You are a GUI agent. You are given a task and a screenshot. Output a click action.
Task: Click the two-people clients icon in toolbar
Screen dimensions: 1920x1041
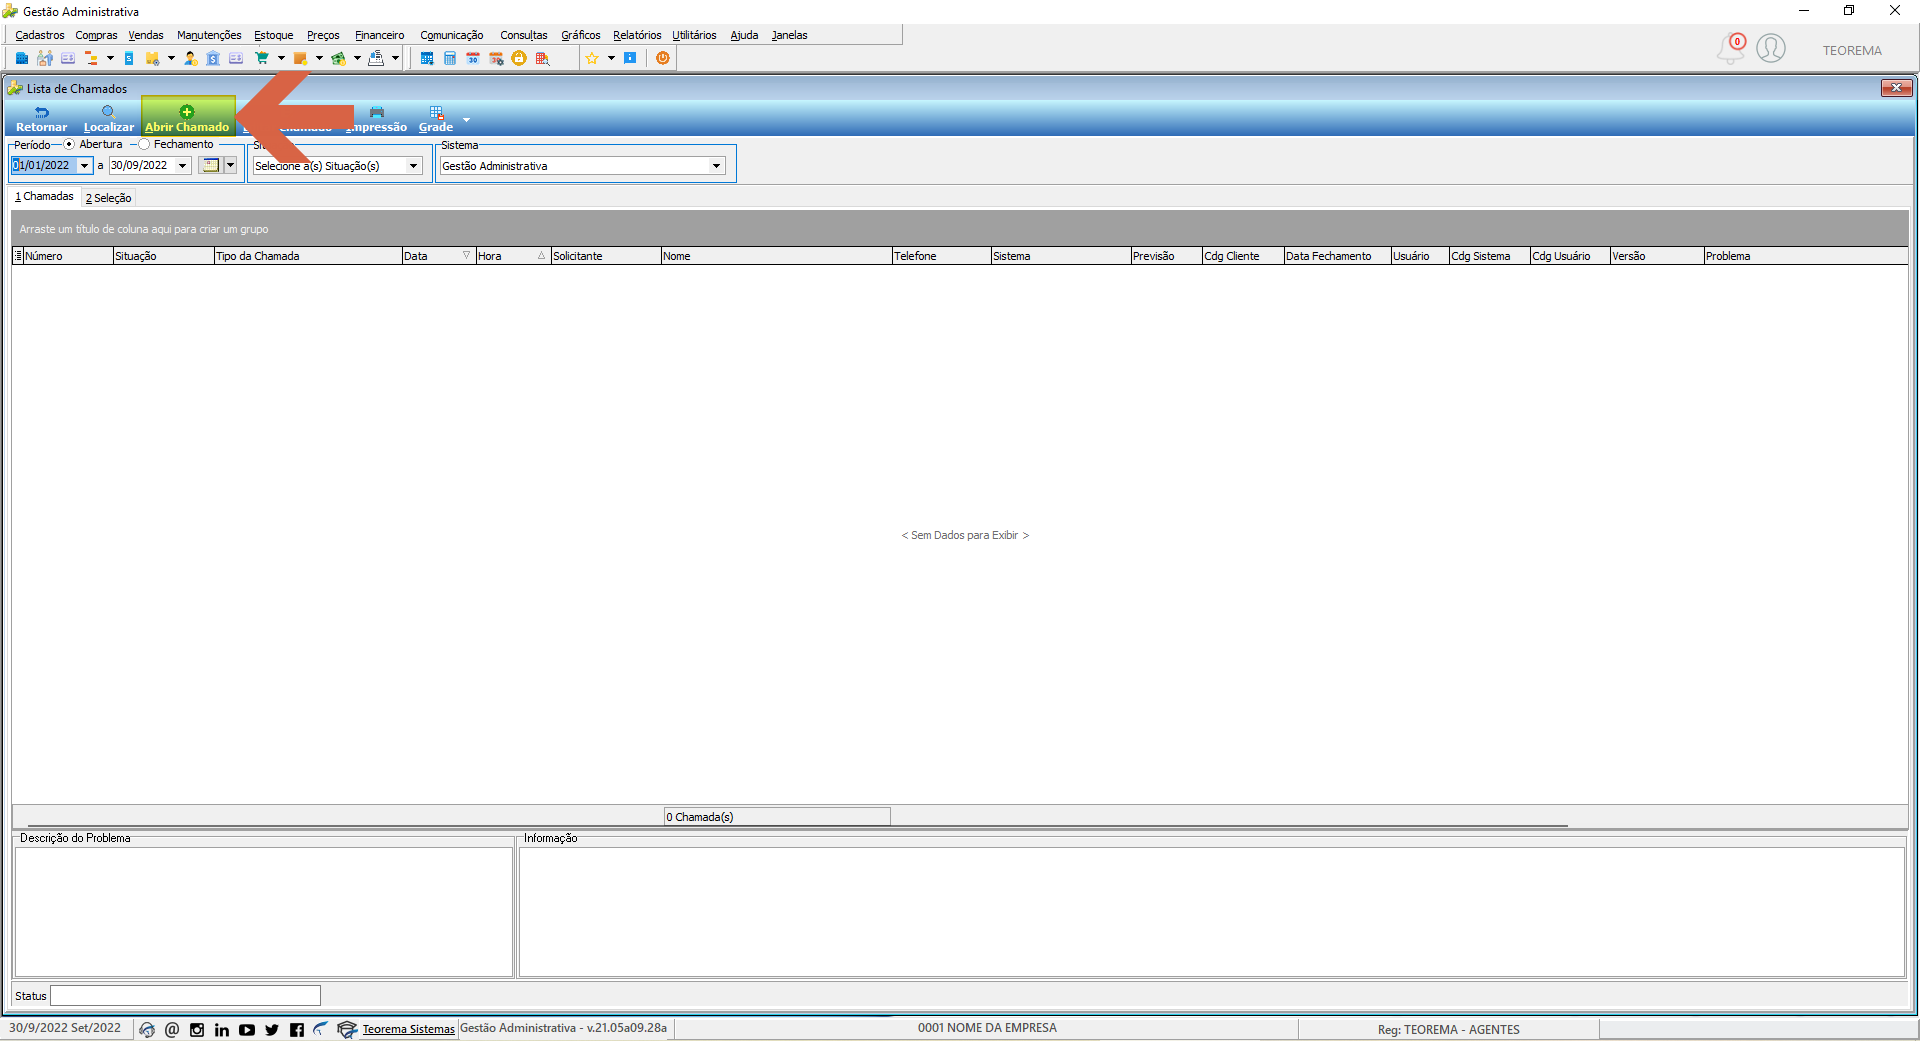point(45,58)
